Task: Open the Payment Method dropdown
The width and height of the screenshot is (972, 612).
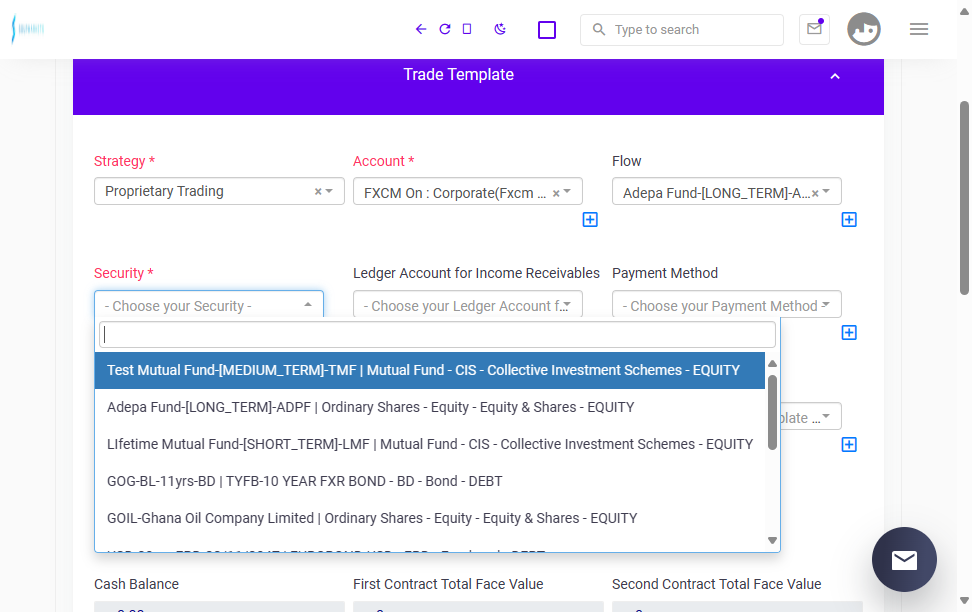Action: point(727,304)
